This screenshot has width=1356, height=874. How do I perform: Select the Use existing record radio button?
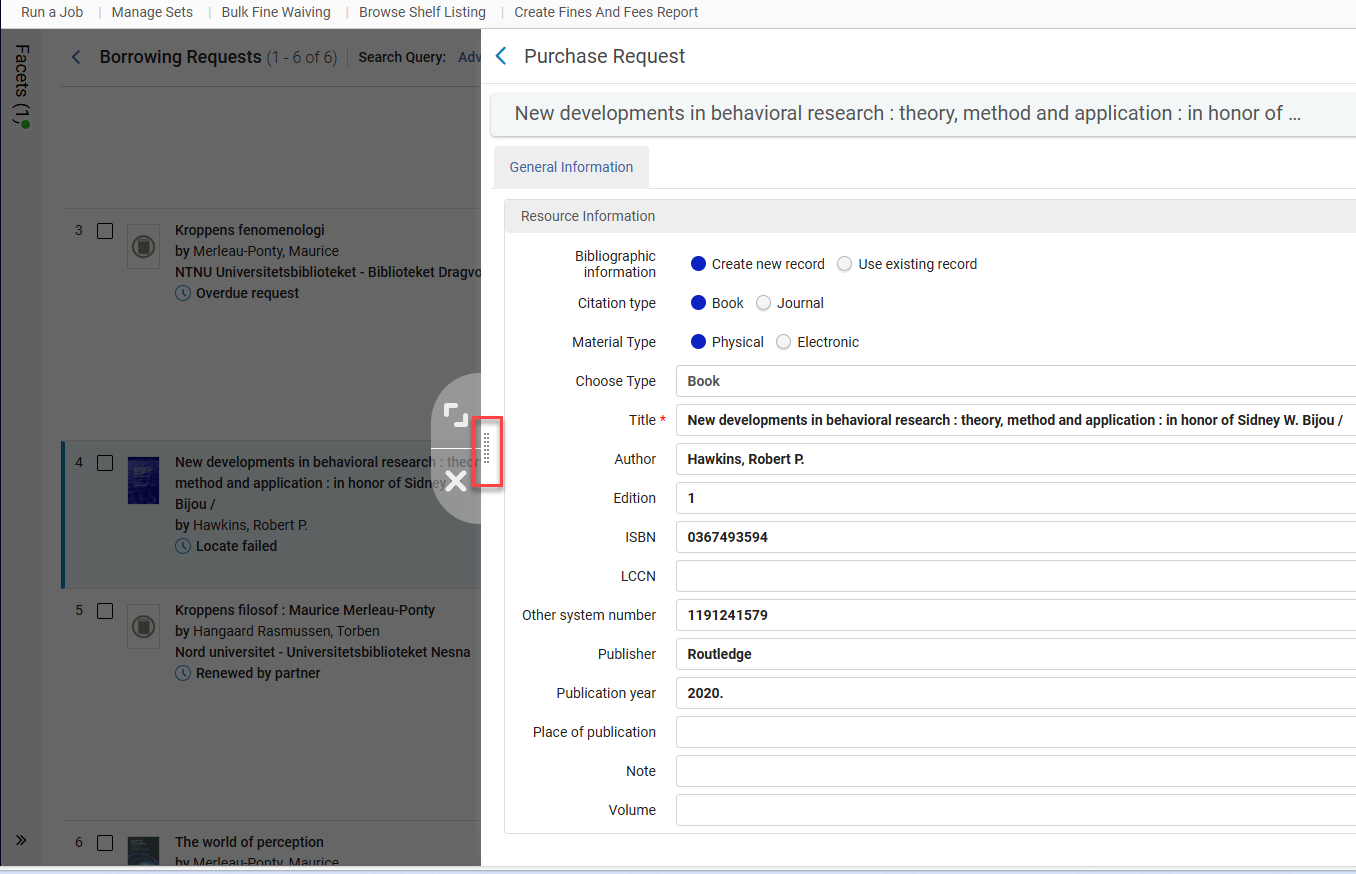[845, 264]
